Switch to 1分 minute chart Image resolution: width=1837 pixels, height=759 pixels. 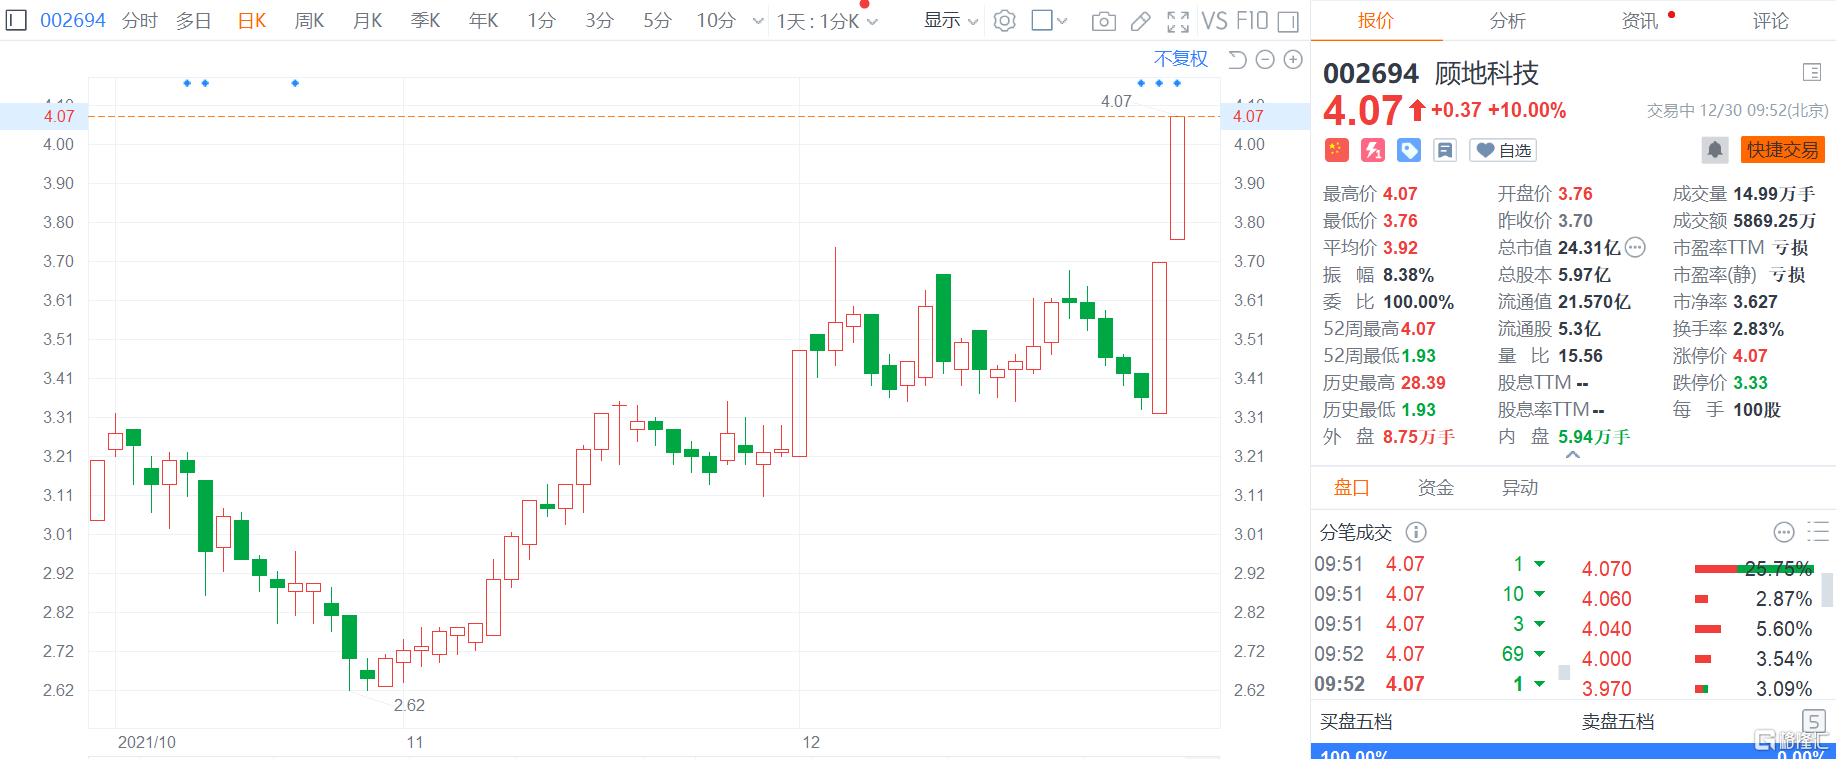(542, 21)
